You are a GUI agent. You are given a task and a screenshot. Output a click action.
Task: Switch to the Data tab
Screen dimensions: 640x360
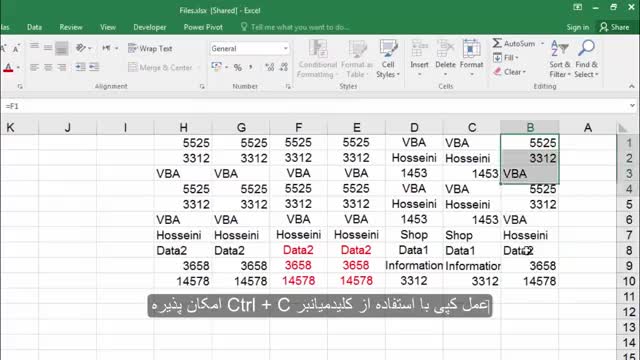click(34, 27)
